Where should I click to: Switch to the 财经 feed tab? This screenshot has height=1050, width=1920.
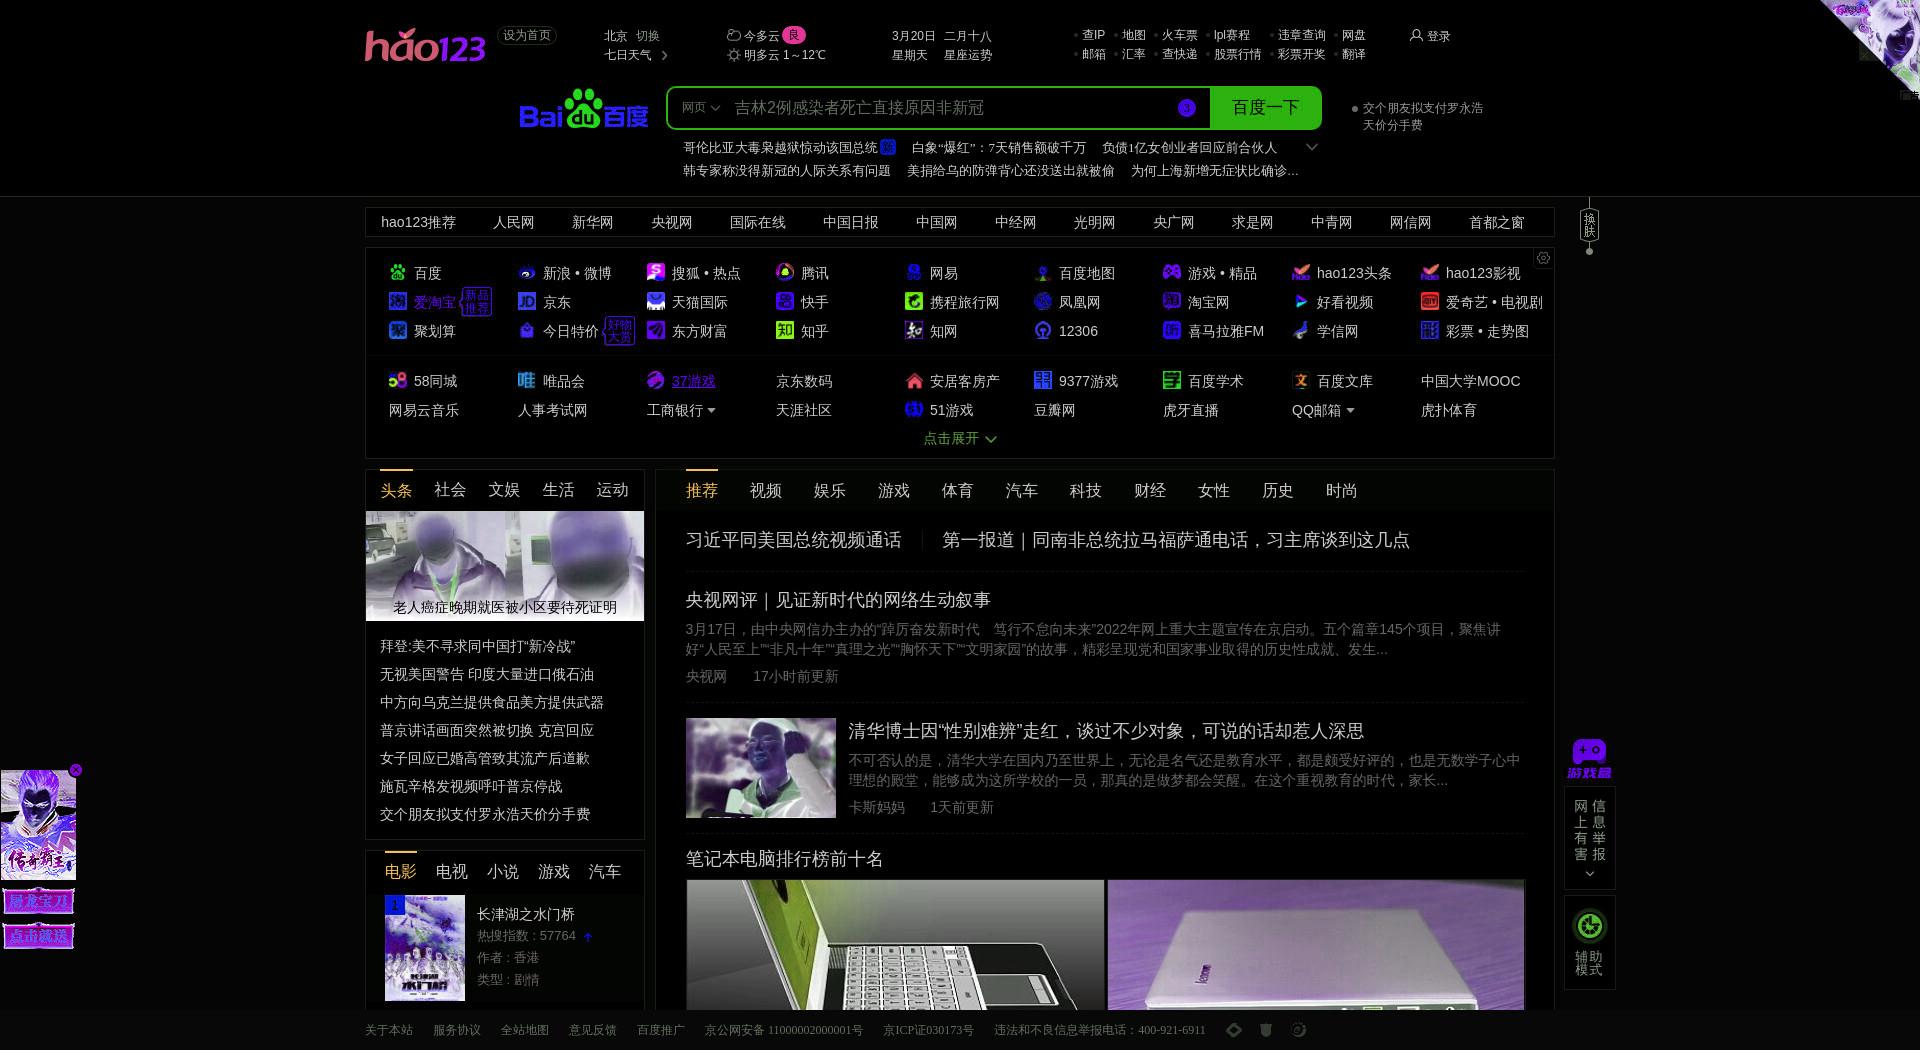tap(1149, 490)
